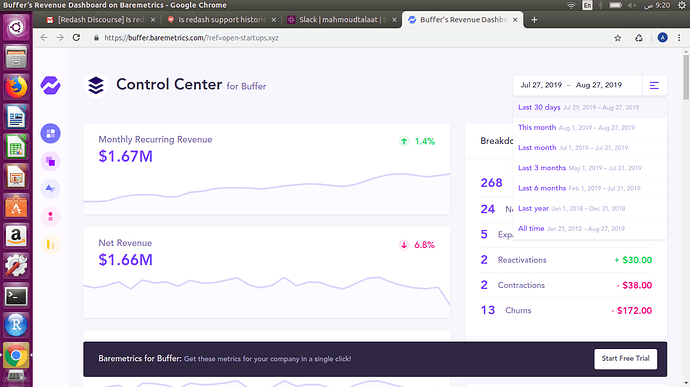Open the Chrome profile avatar
The width and height of the screenshot is (690, 387).
tap(662, 38)
